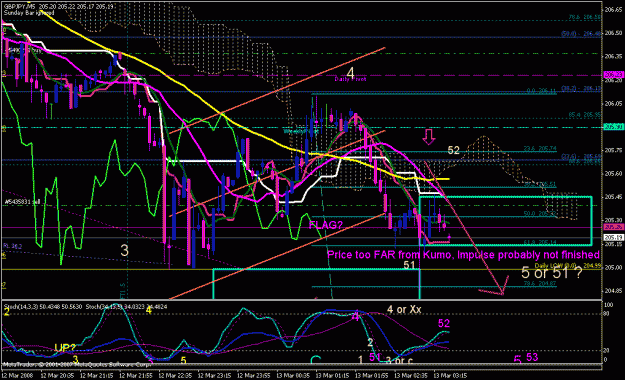The height and width of the screenshot is (380, 625).
Task: Click the yellow '5' label in stochastic panel
Action: click(183, 361)
